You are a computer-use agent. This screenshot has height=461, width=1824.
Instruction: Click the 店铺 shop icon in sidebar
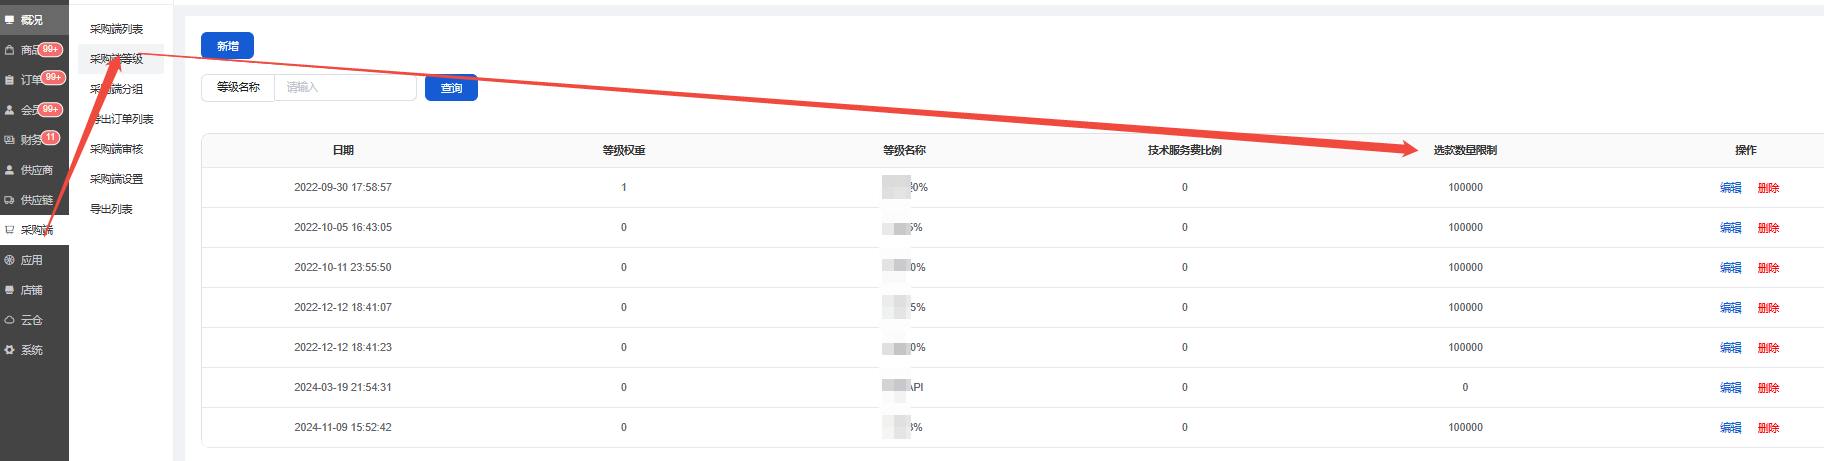10,290
